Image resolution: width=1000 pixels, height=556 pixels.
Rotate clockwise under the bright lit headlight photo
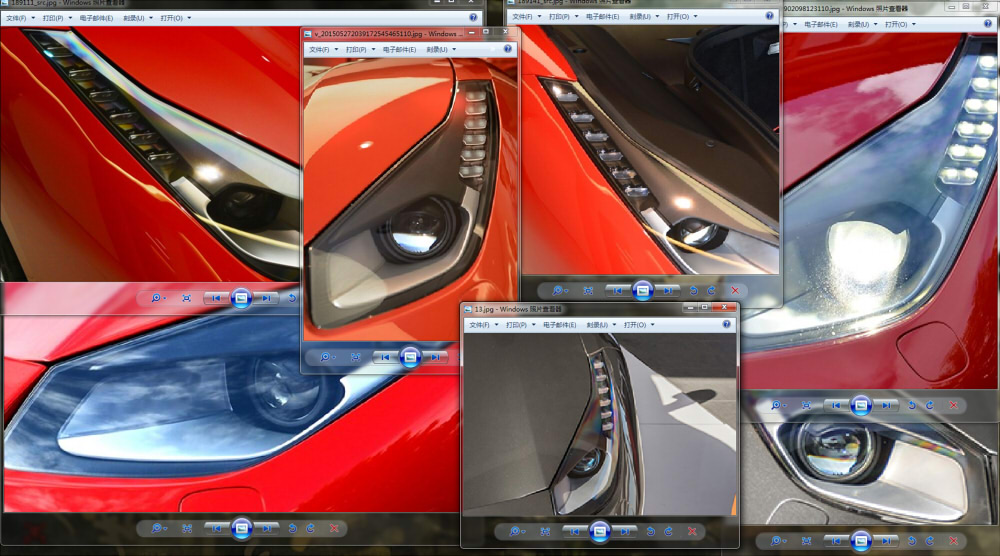(930, 405)
